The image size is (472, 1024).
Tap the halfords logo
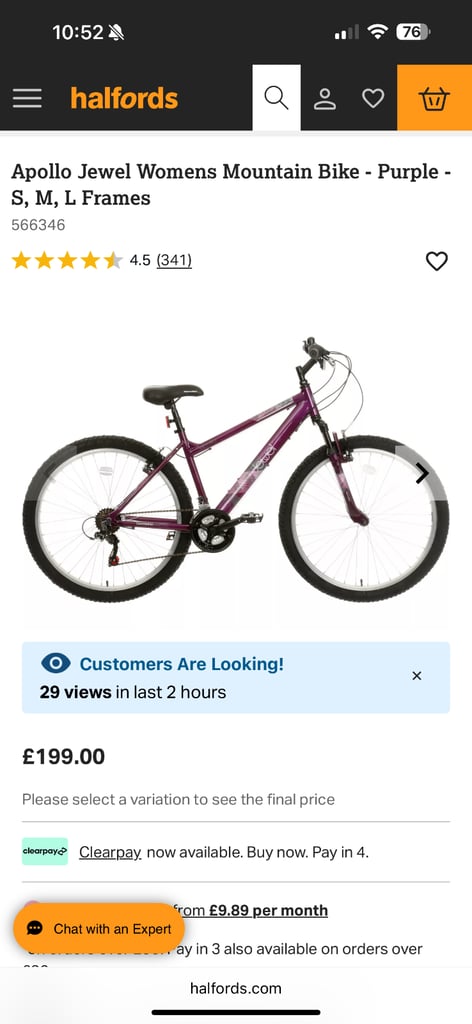coord(124,99)
